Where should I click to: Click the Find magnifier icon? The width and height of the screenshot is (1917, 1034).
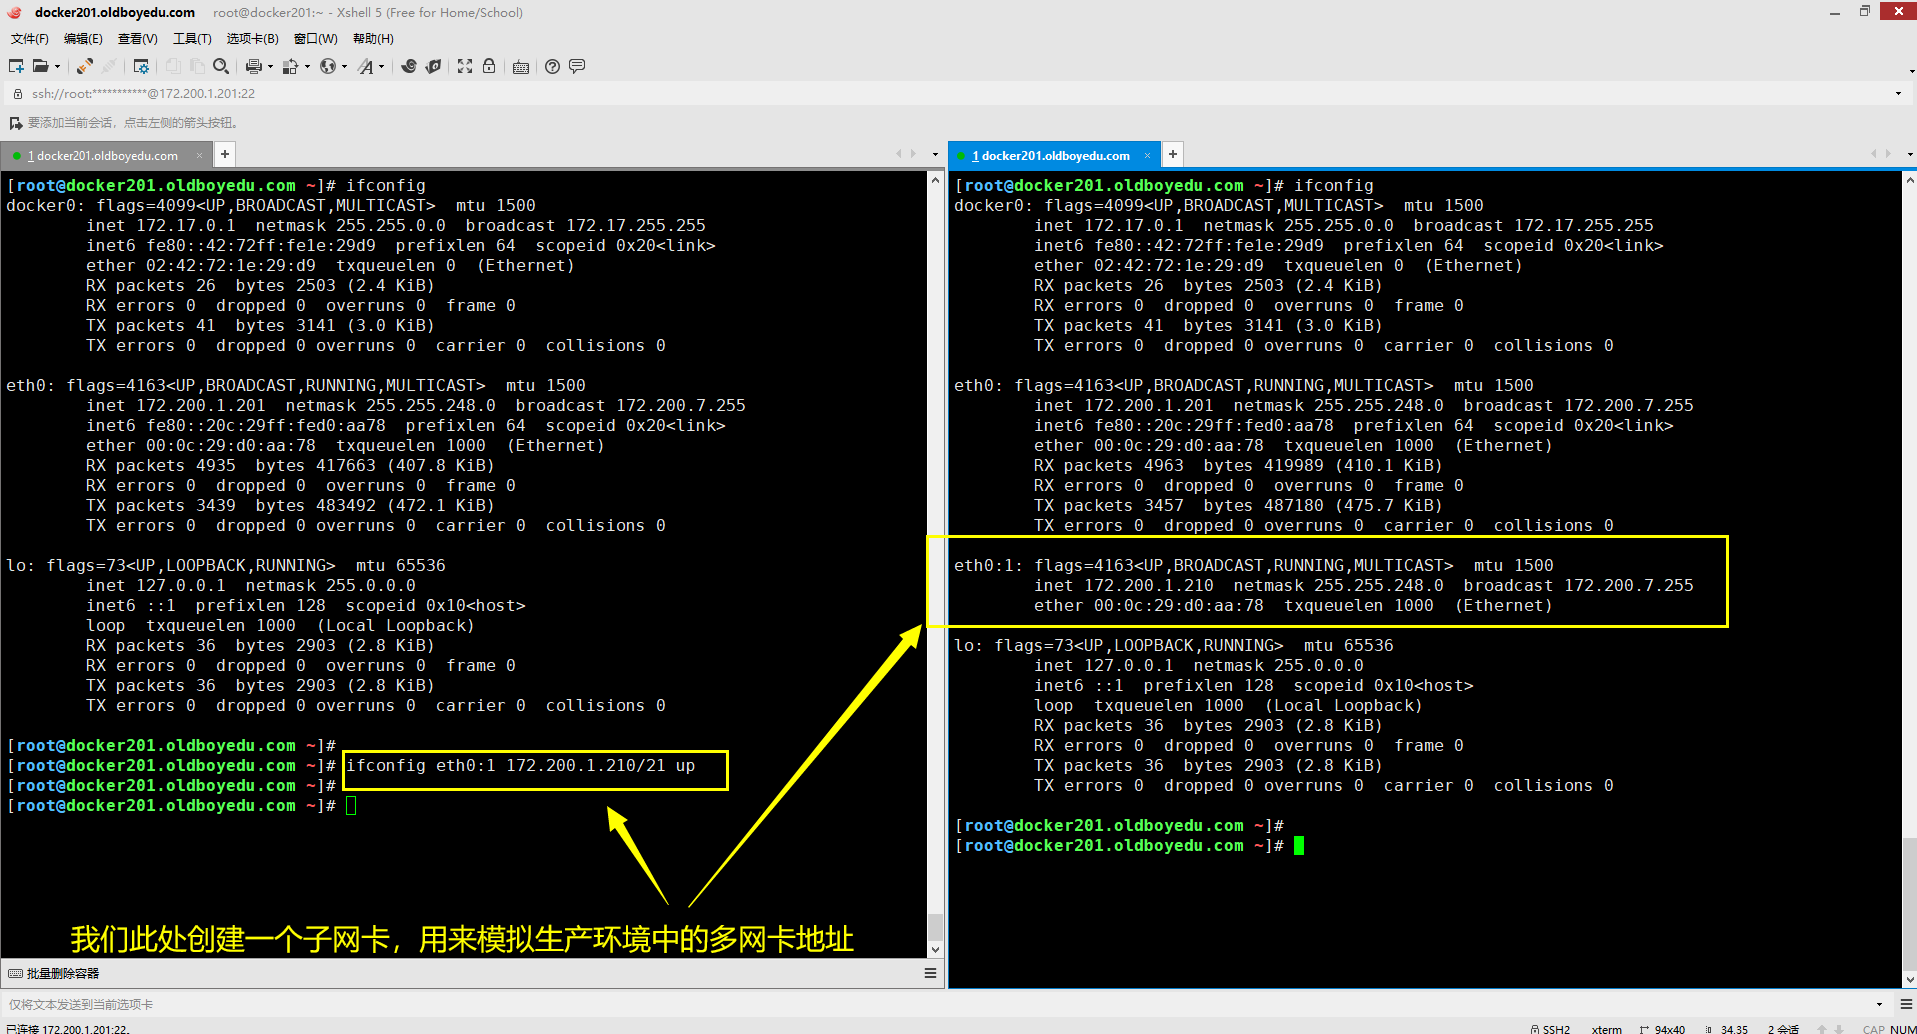(x=221, y=66)
